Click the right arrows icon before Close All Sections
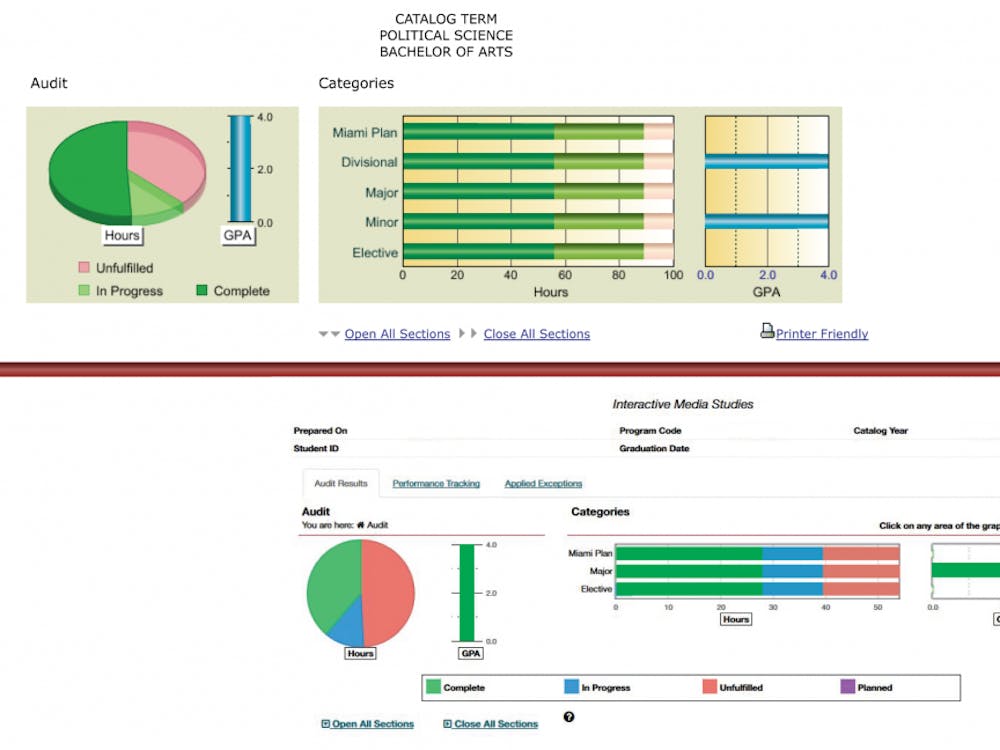 tap(468, 334)
